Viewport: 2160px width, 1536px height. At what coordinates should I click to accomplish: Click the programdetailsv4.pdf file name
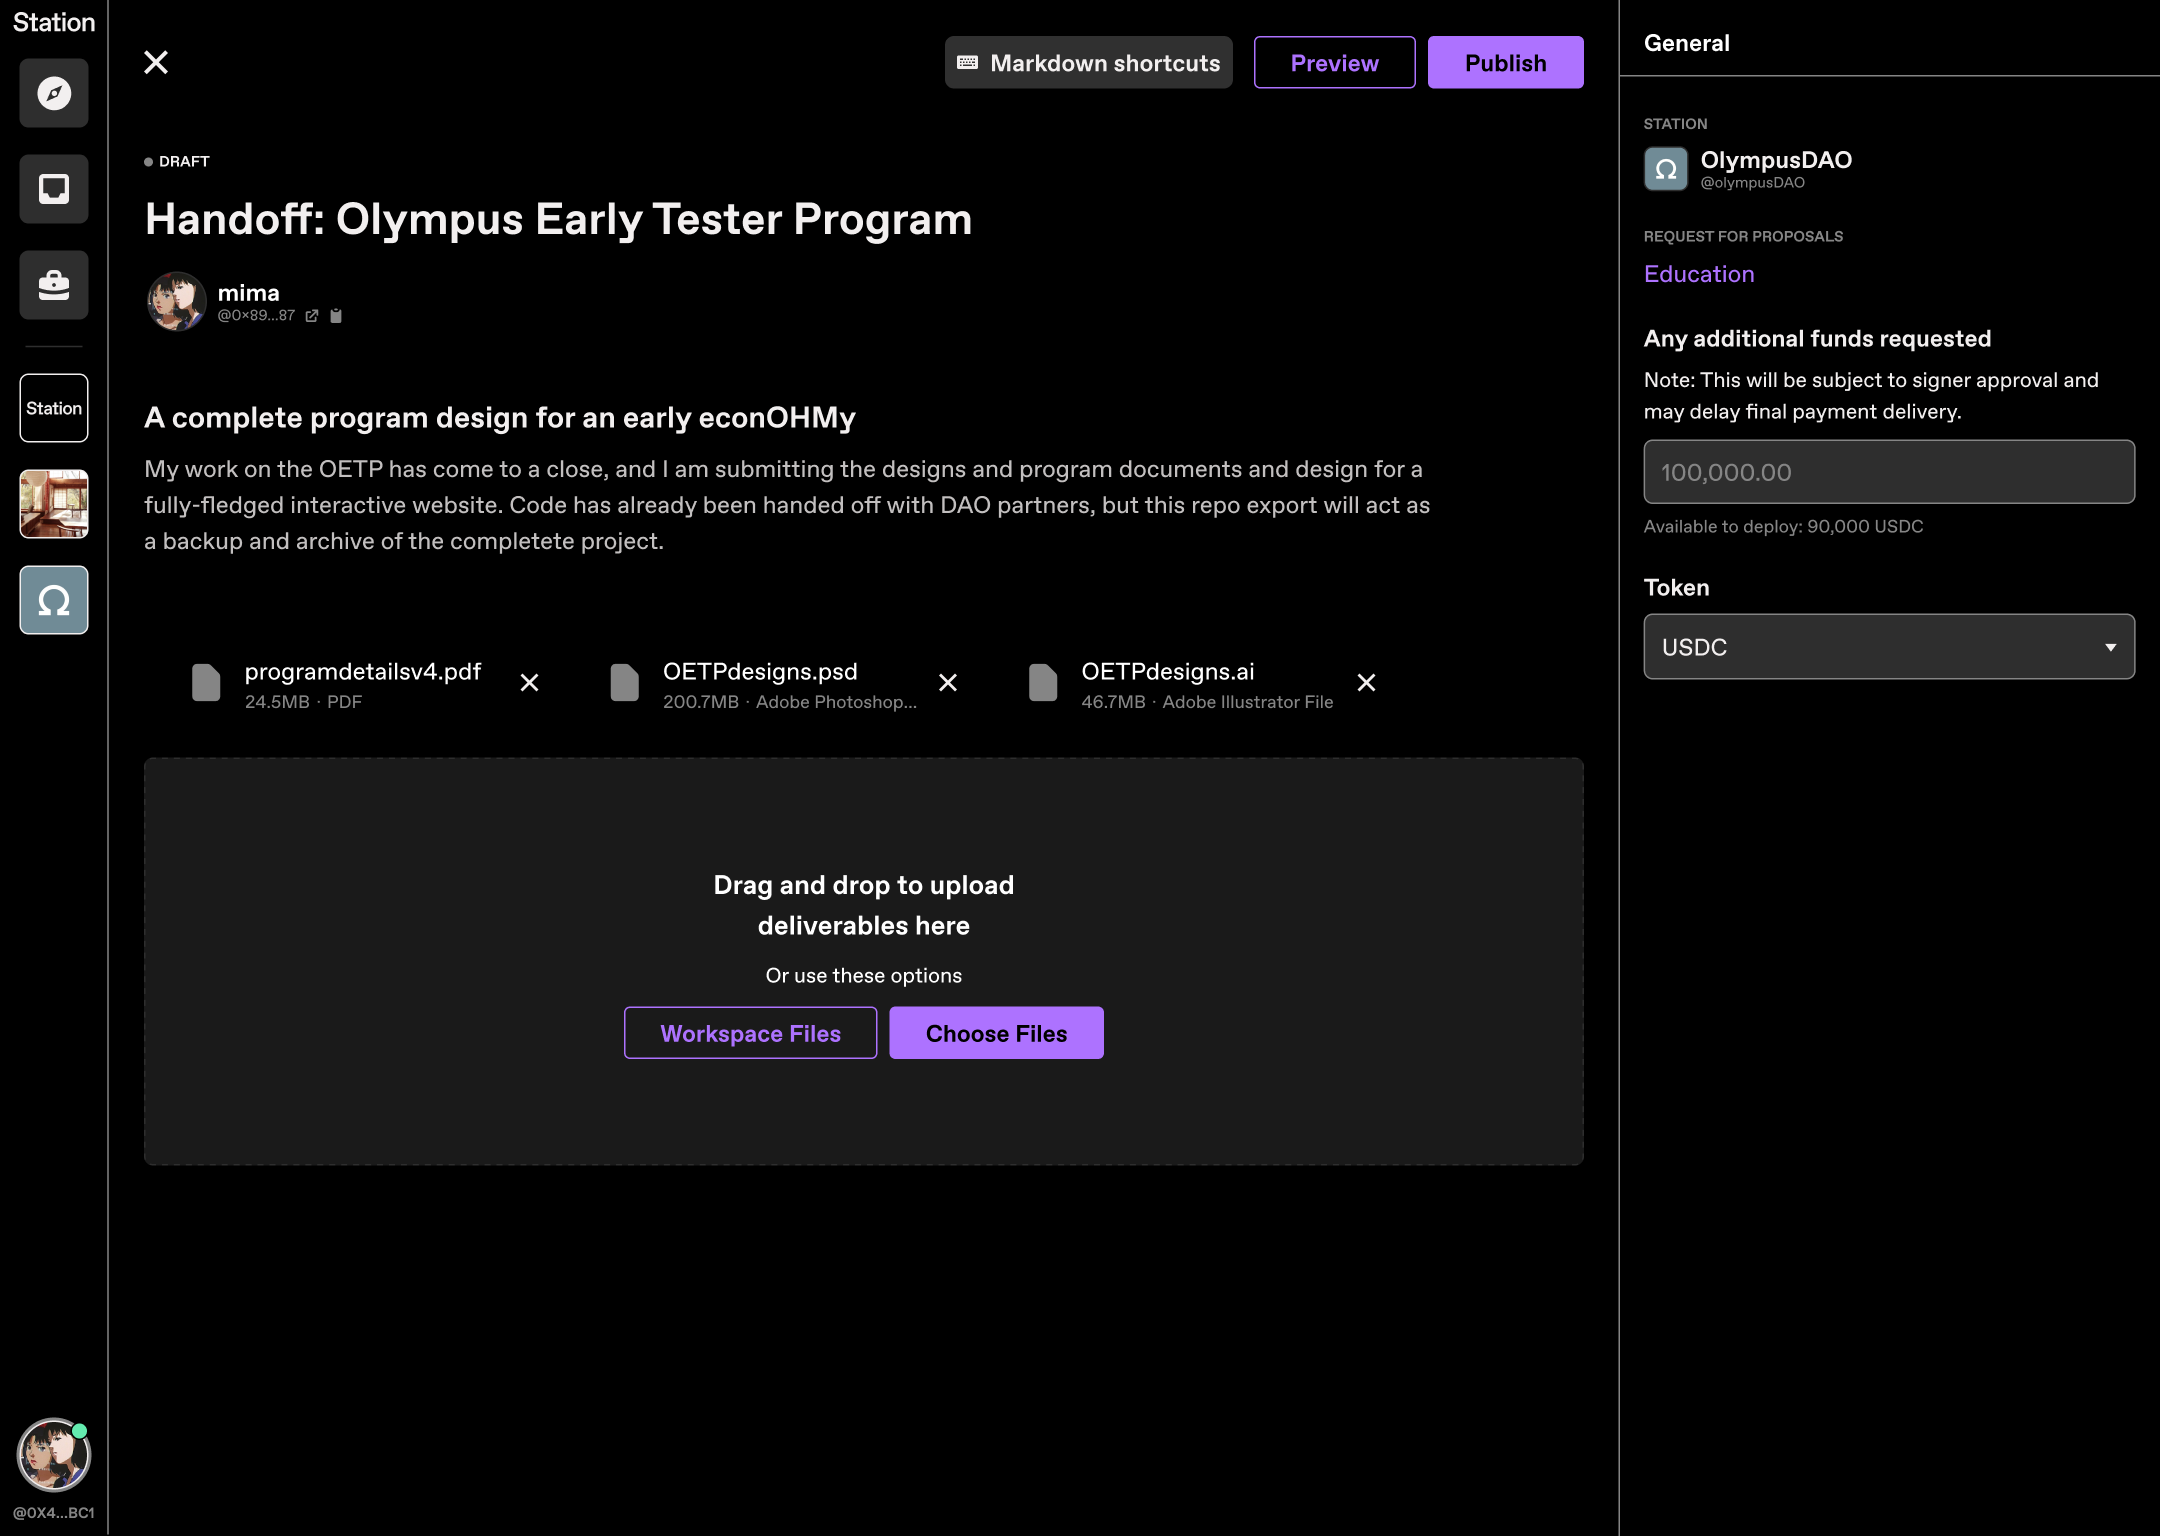pyautogui.click(x=363, y=672)
